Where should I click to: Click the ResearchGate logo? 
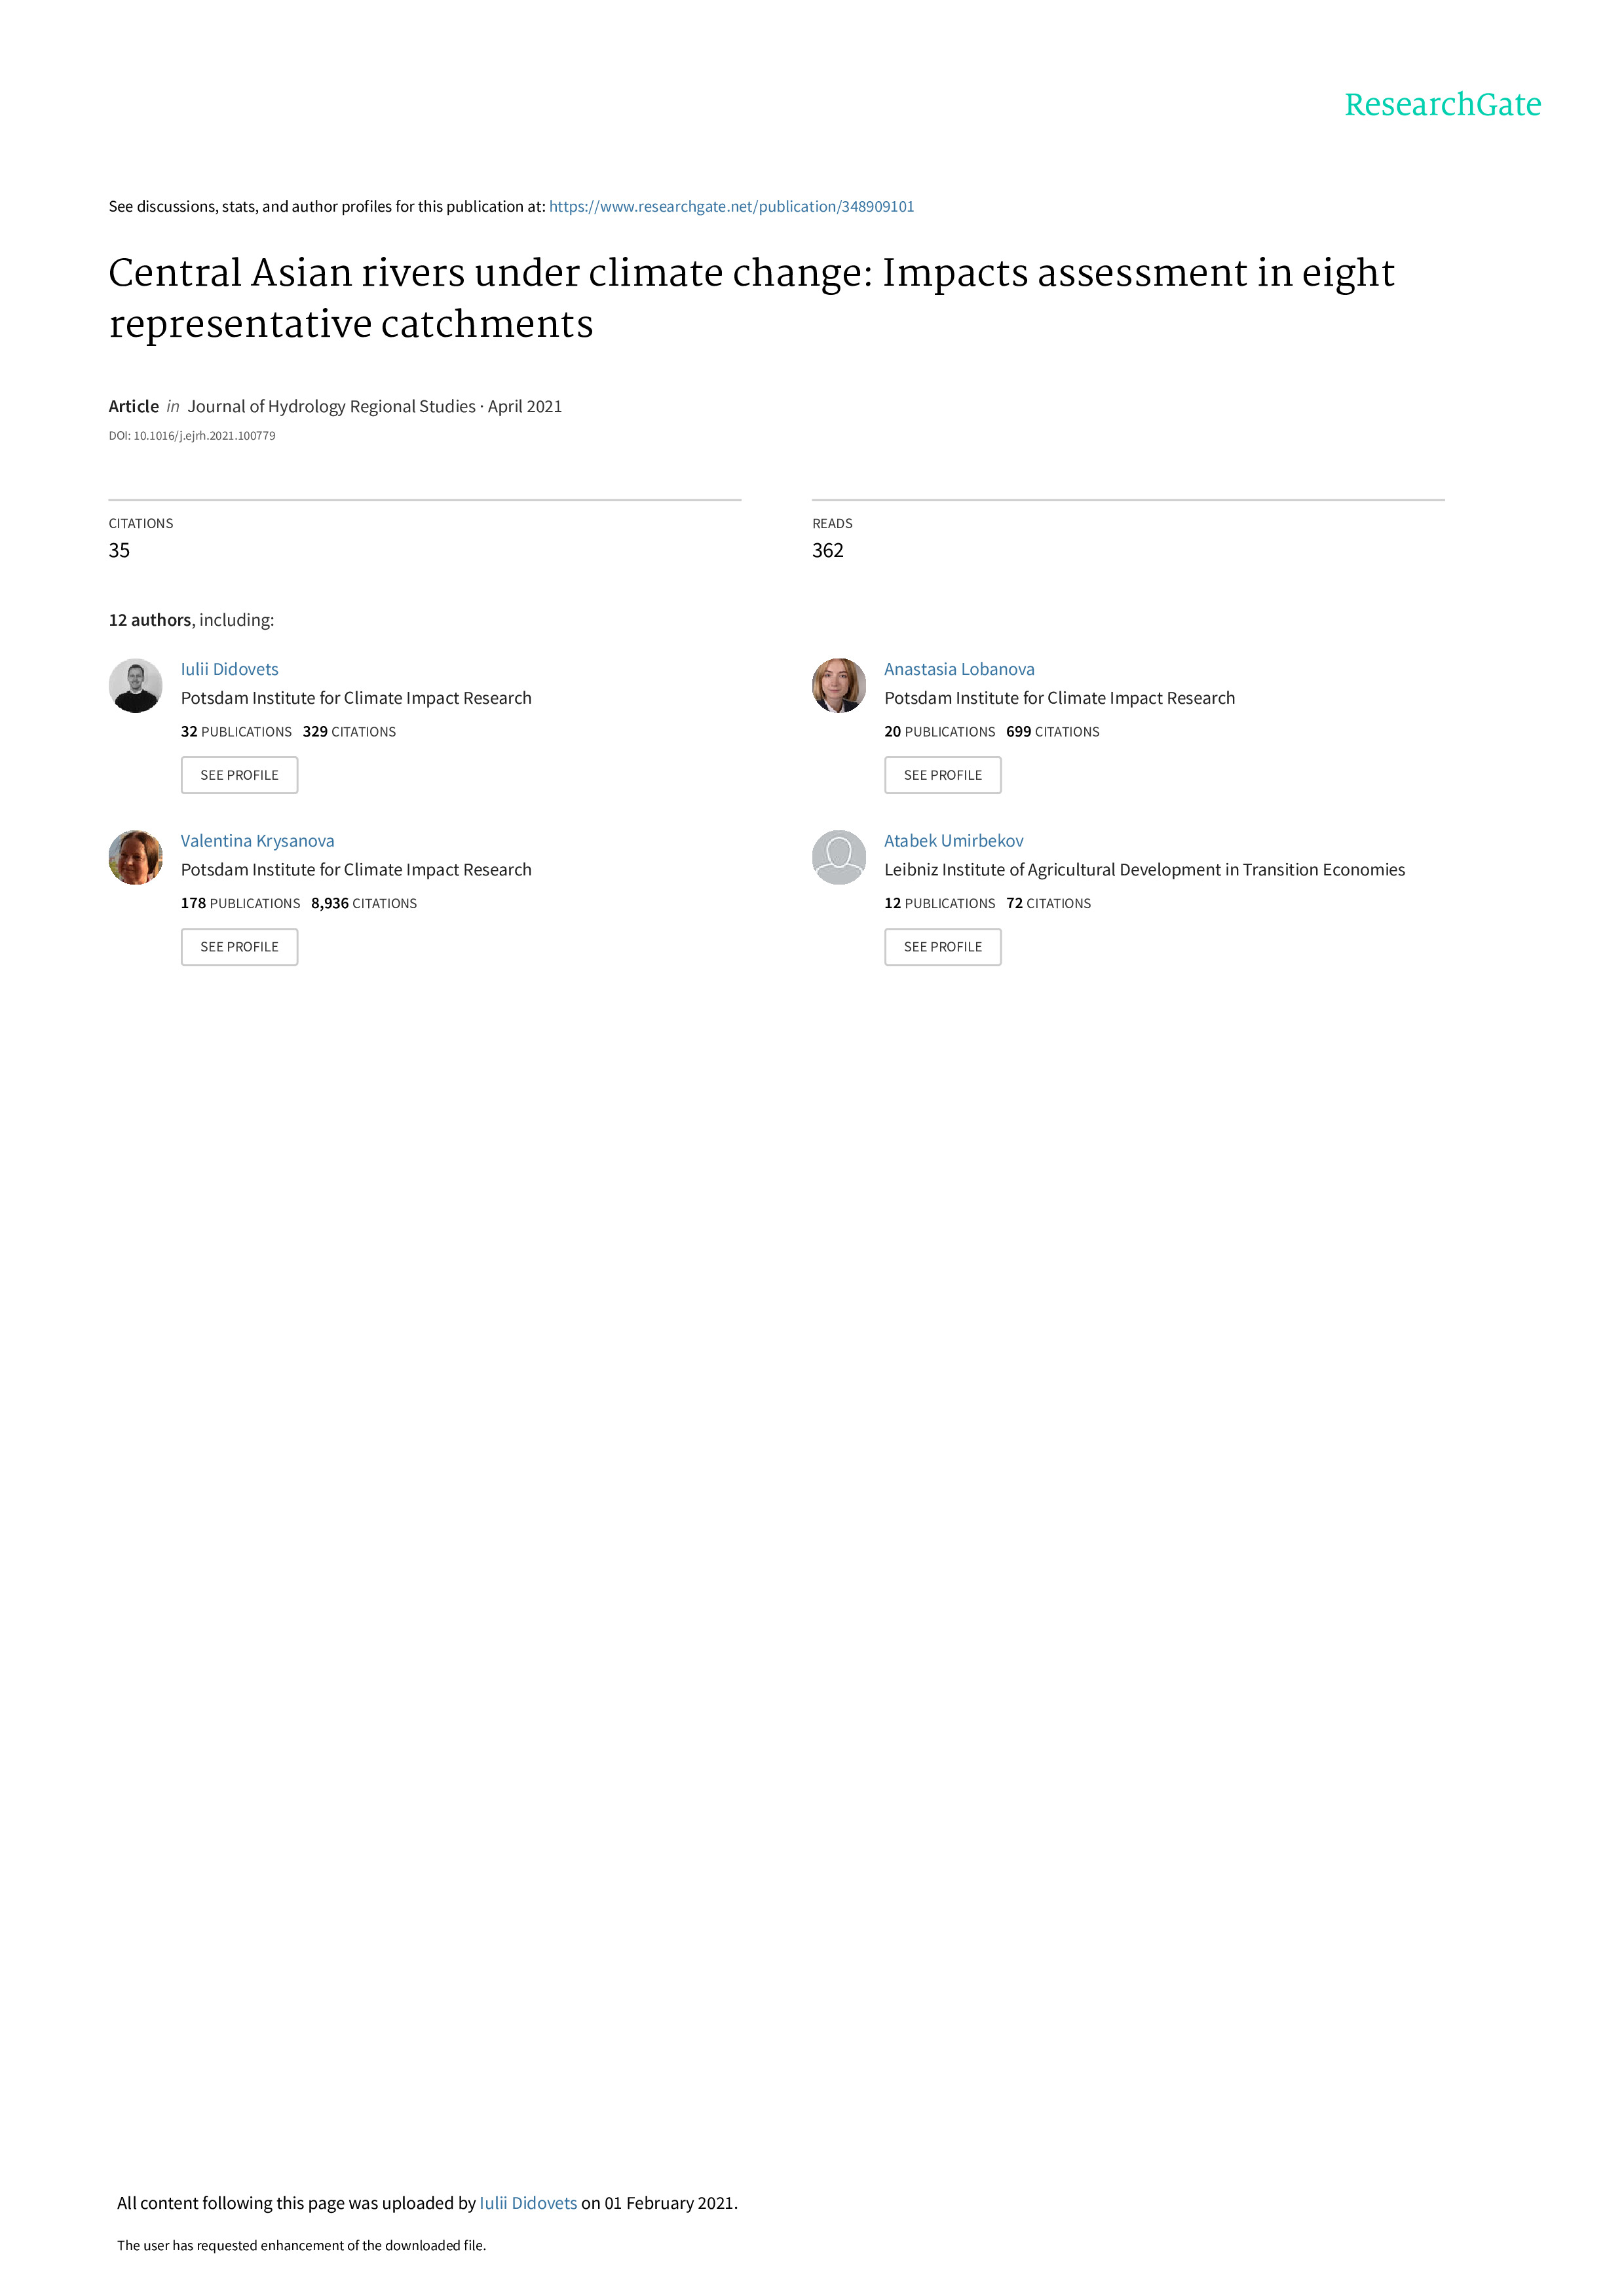[1442, 105]
